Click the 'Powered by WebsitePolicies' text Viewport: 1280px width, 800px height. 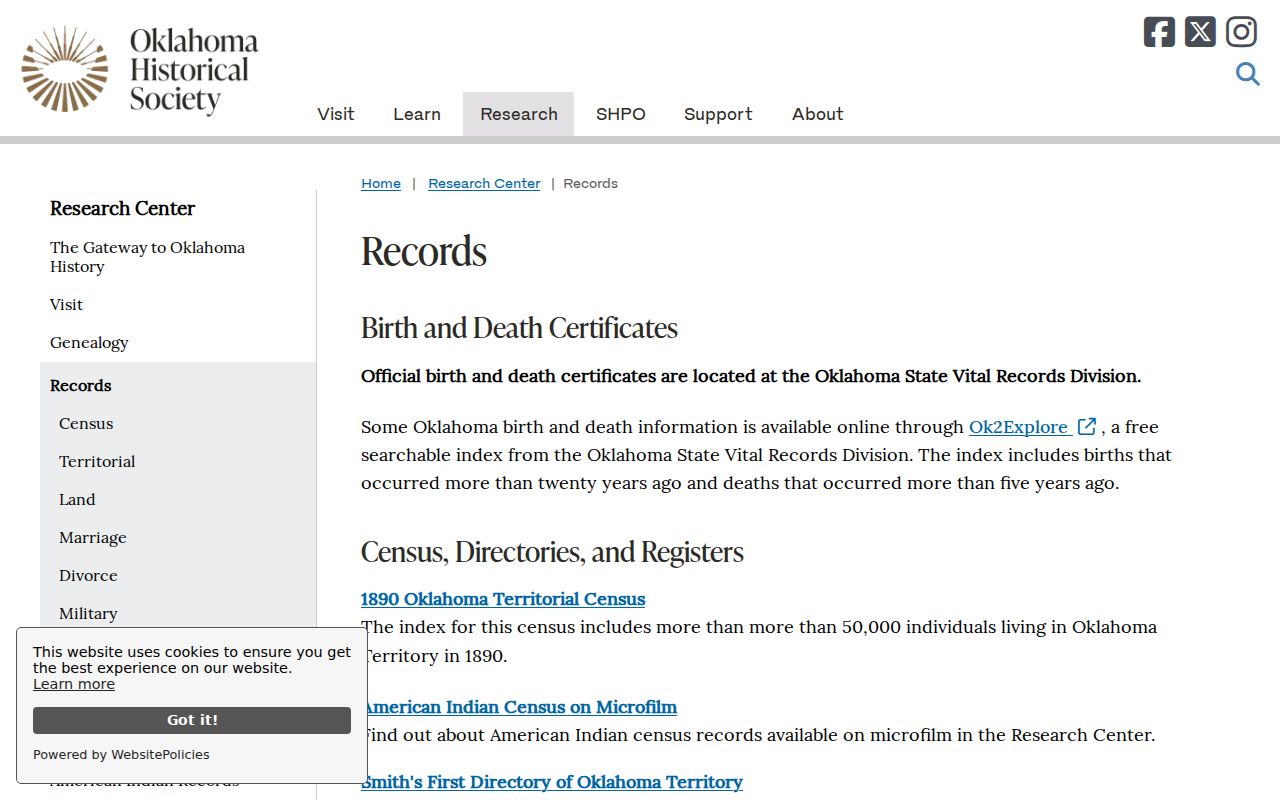(121, 755)
